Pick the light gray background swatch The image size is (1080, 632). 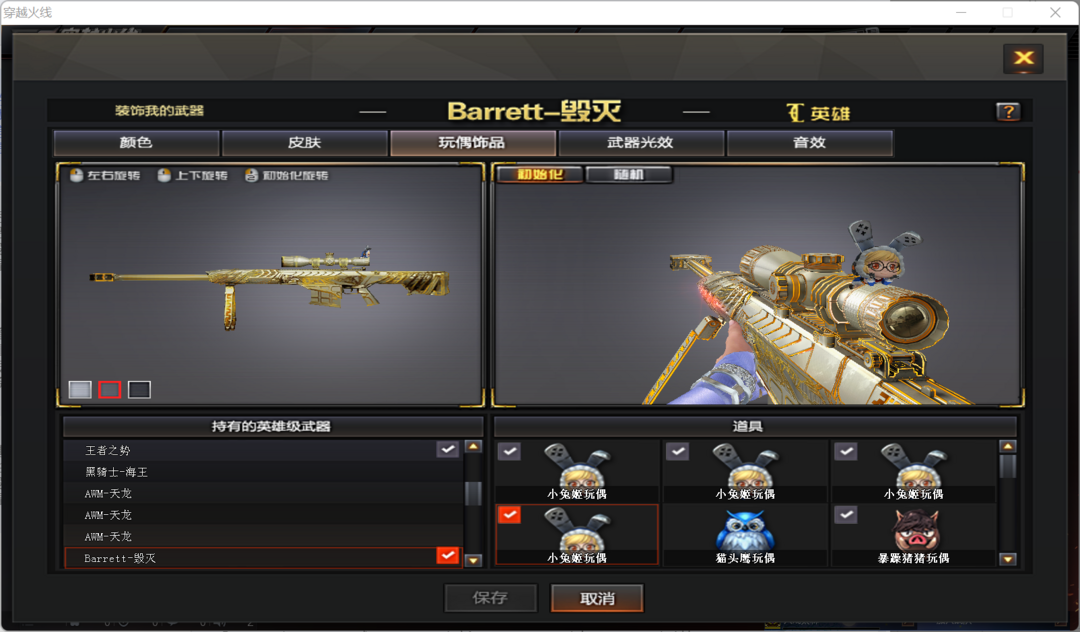(80, 390)
